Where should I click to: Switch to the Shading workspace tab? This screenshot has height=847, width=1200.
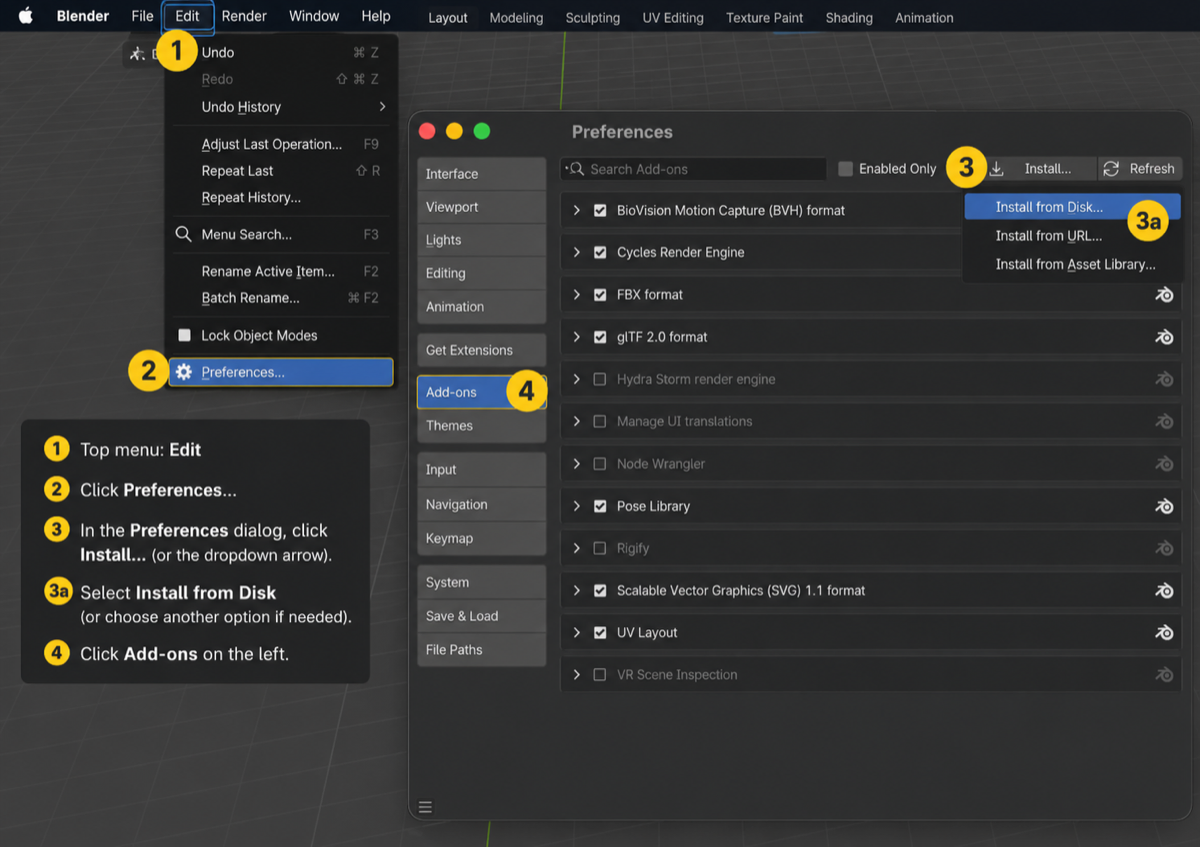click(849, 18)
